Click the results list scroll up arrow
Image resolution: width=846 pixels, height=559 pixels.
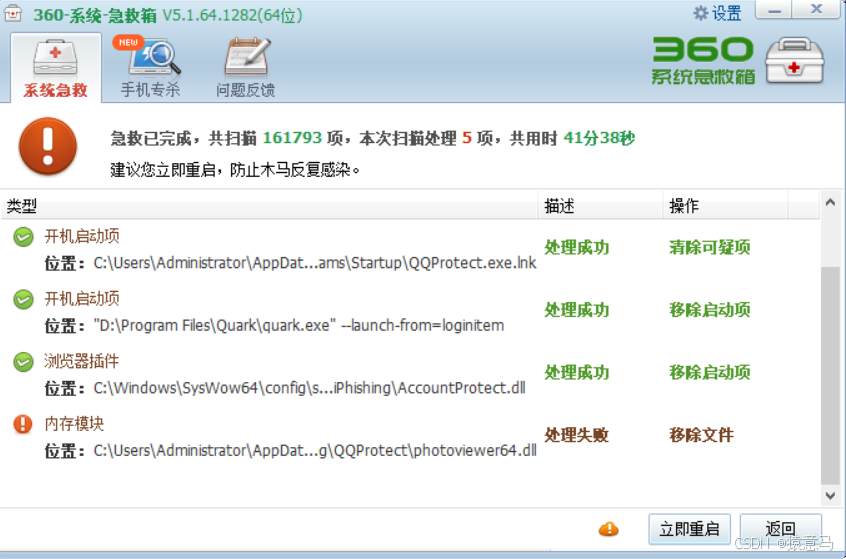click(x=830, y=202)
